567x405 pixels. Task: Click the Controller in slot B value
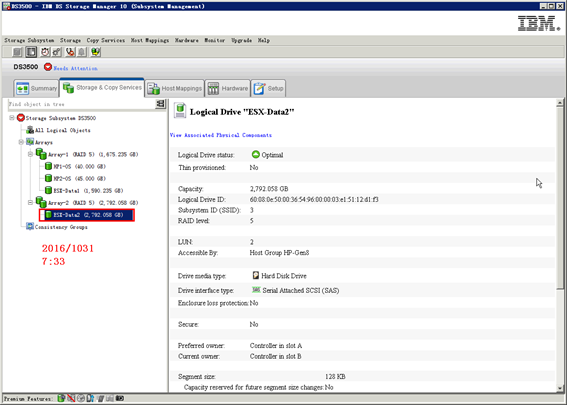[x=276, y=357]
